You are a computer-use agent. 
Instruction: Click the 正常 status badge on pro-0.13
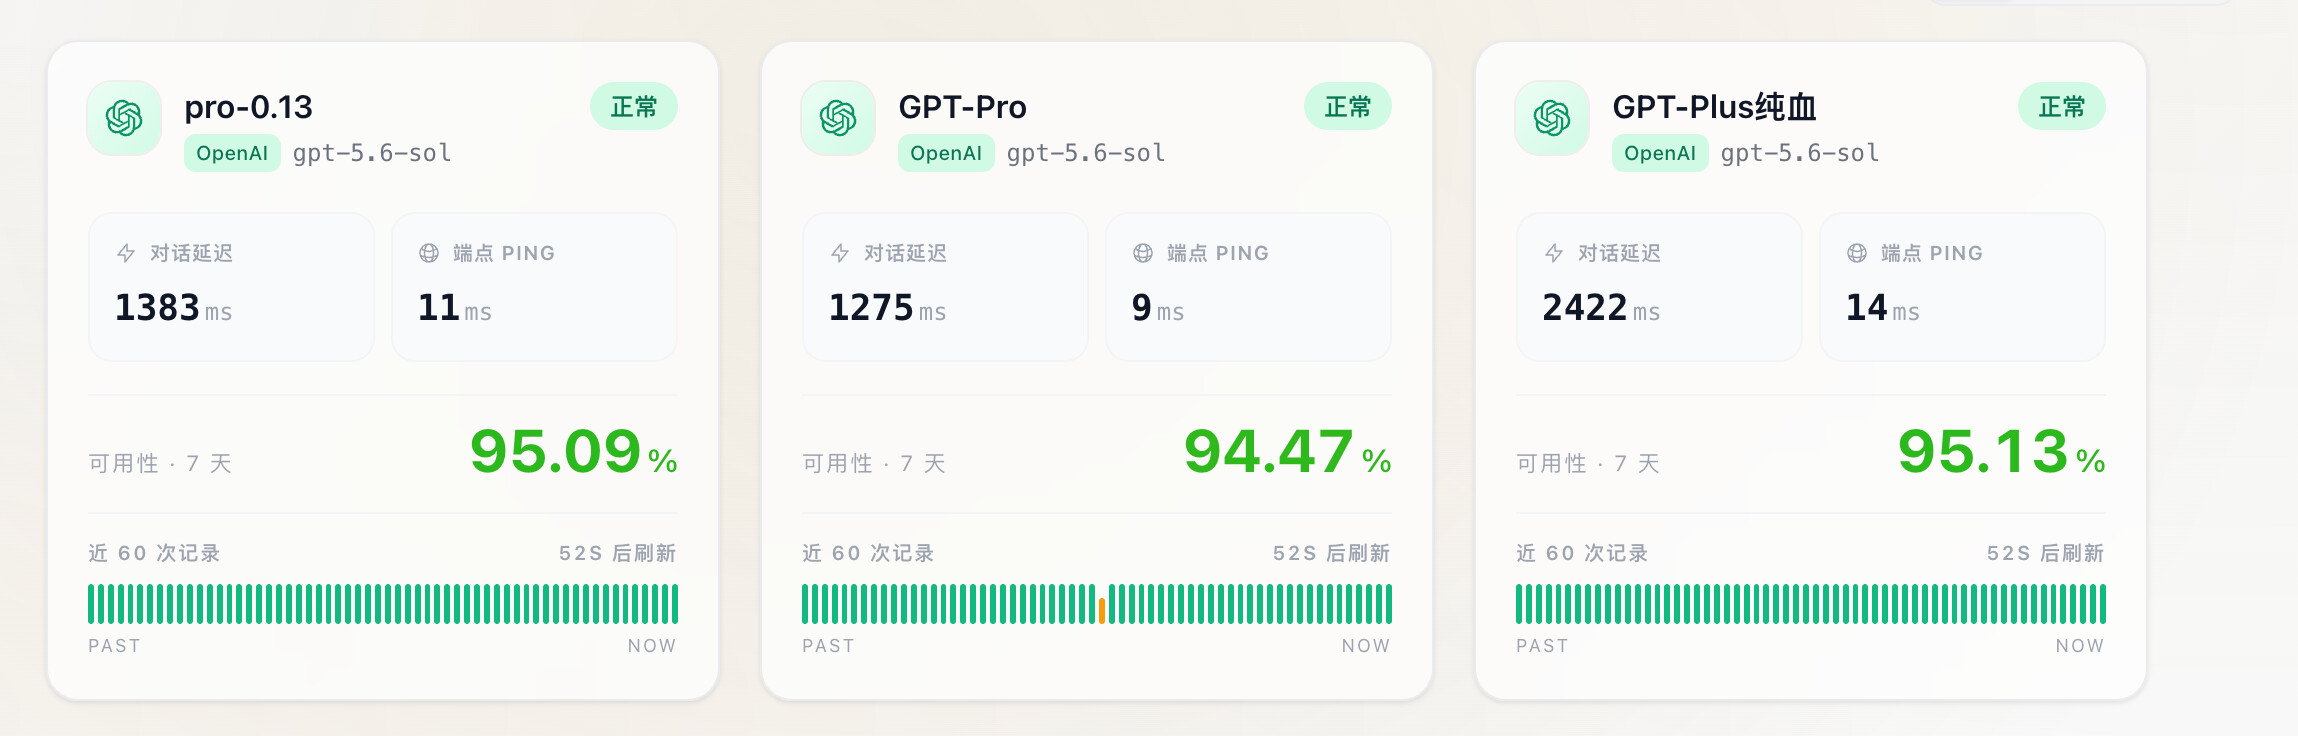click(634, 107)
